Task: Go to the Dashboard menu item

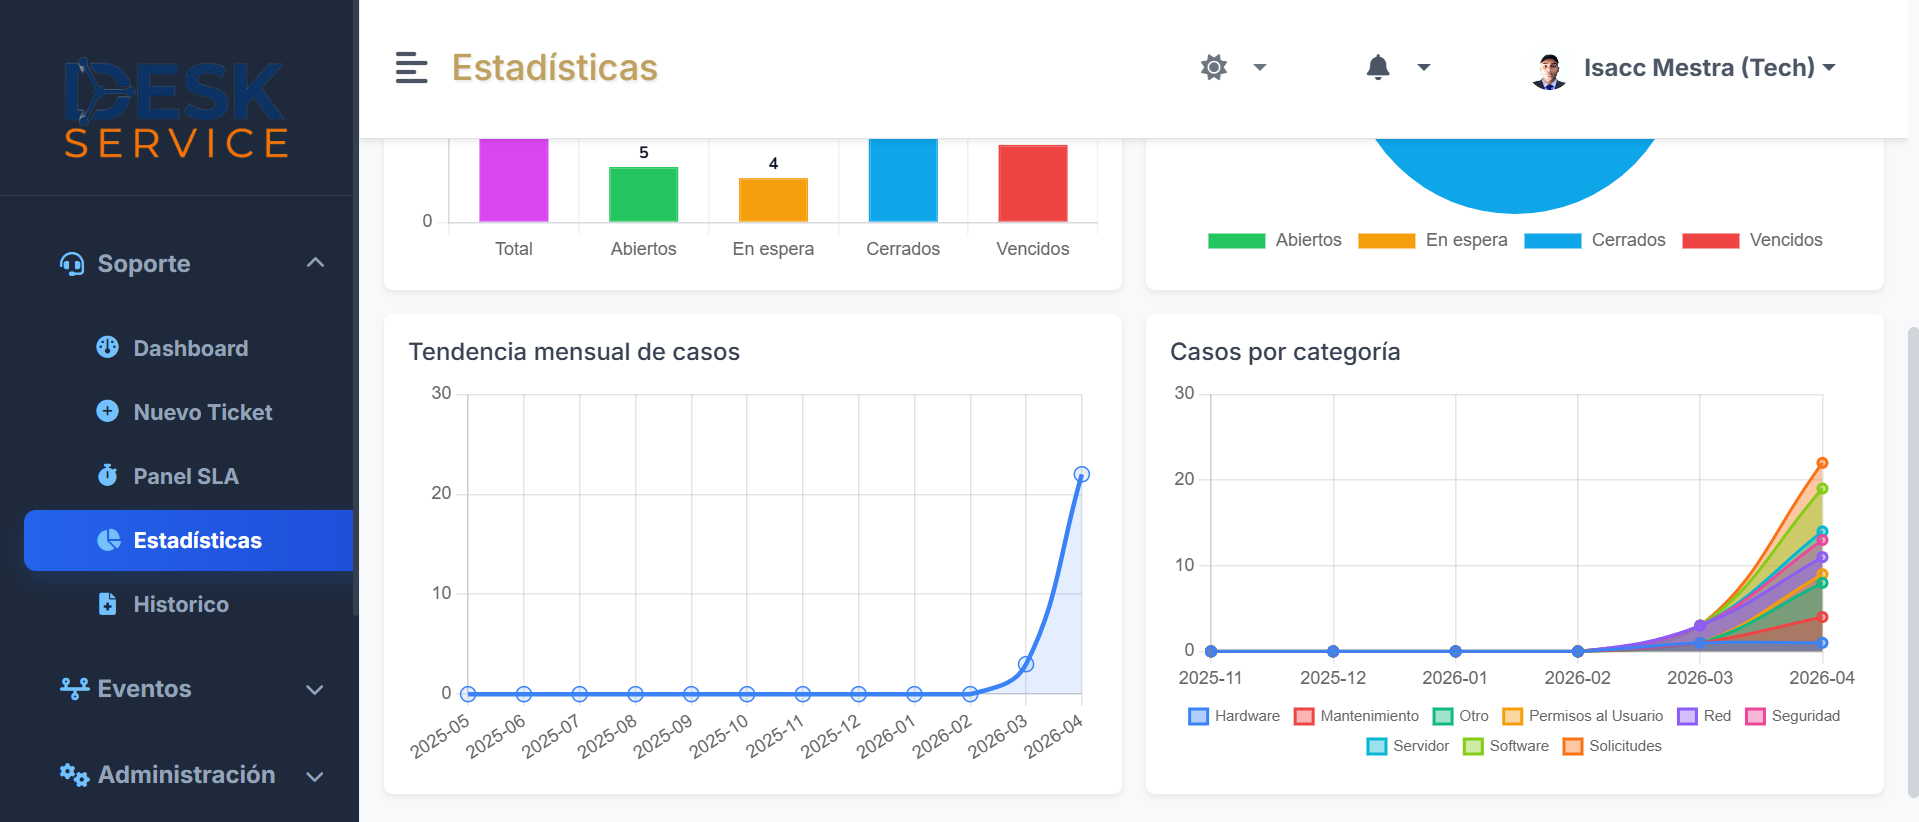Action: [189, 348]
